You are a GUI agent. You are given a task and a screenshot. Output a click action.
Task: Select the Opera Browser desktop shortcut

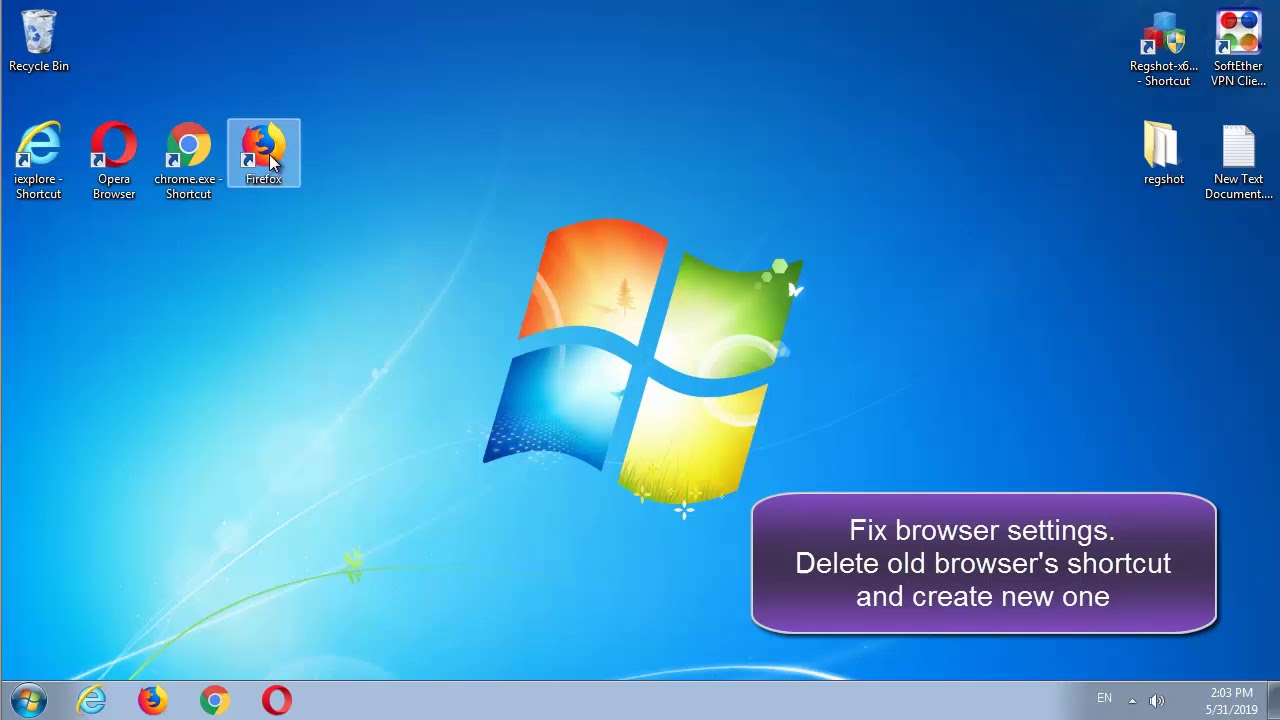[x=114, y=161]
